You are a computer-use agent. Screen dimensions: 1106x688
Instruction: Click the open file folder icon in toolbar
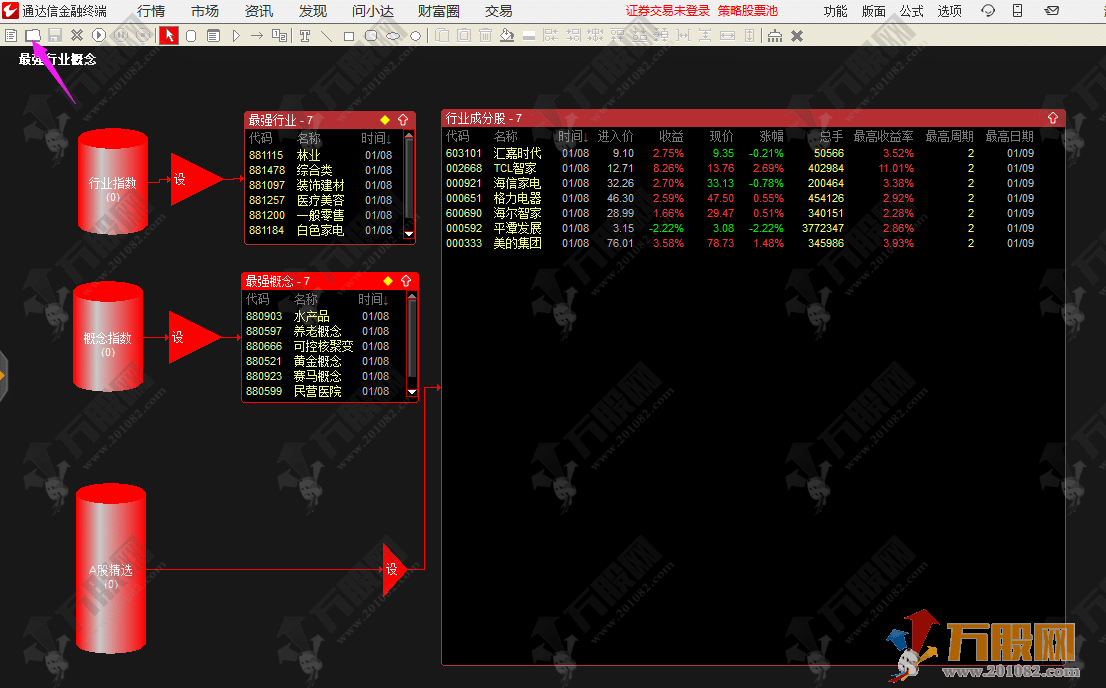(x=33, y=35)
